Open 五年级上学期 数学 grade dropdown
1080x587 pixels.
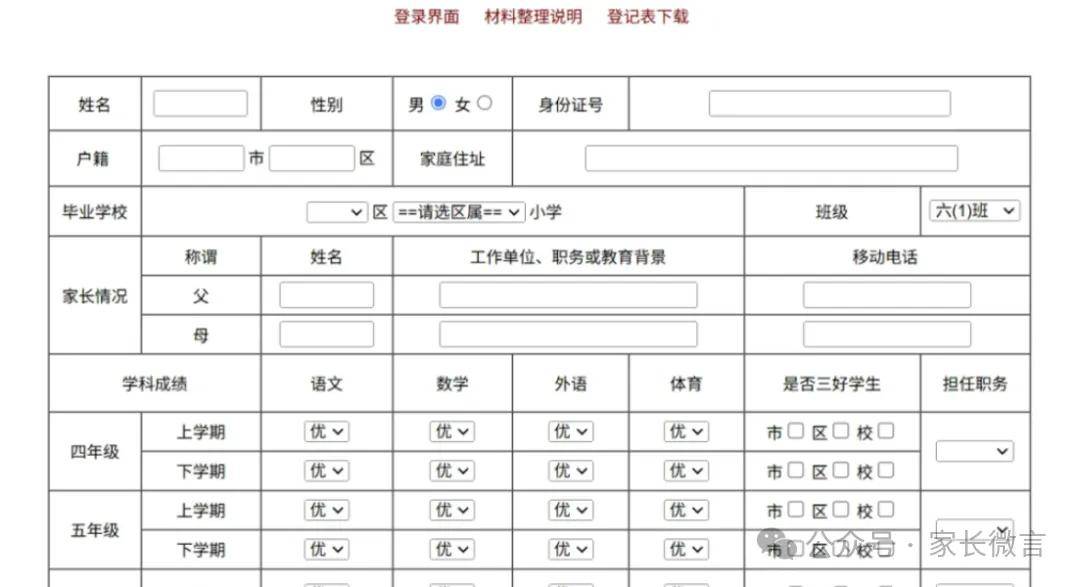tap(452, 510)
